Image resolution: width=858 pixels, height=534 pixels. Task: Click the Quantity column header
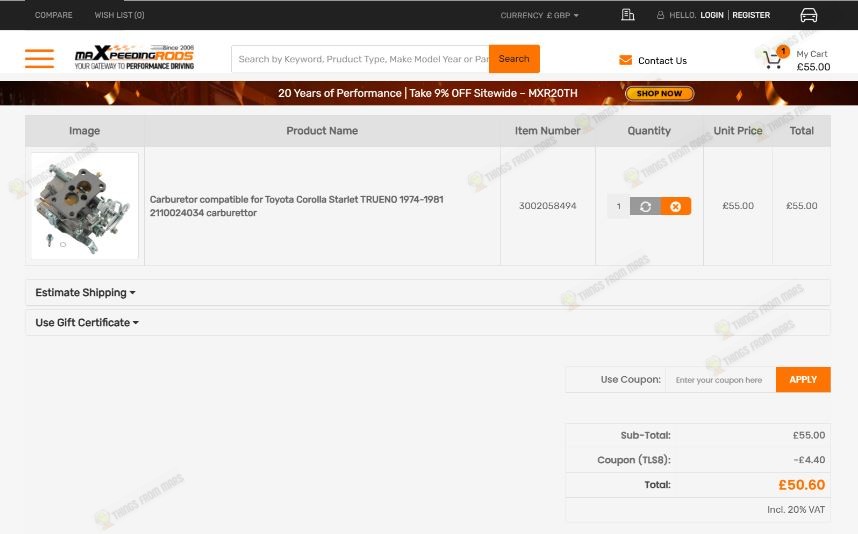coord(649,131)
